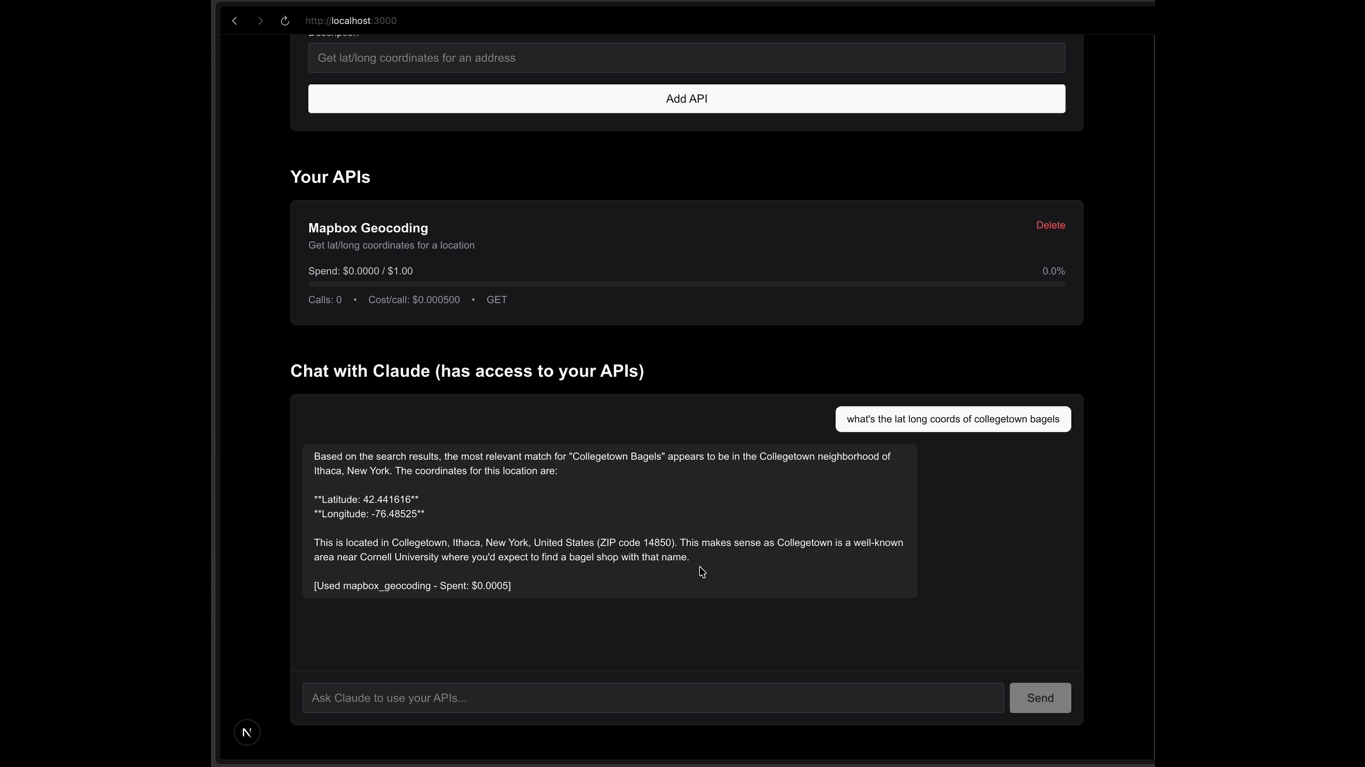Screen dimensions: 1365x767
Task: Click the Cost/call: $0.000500 text
Action: point(413,299)
